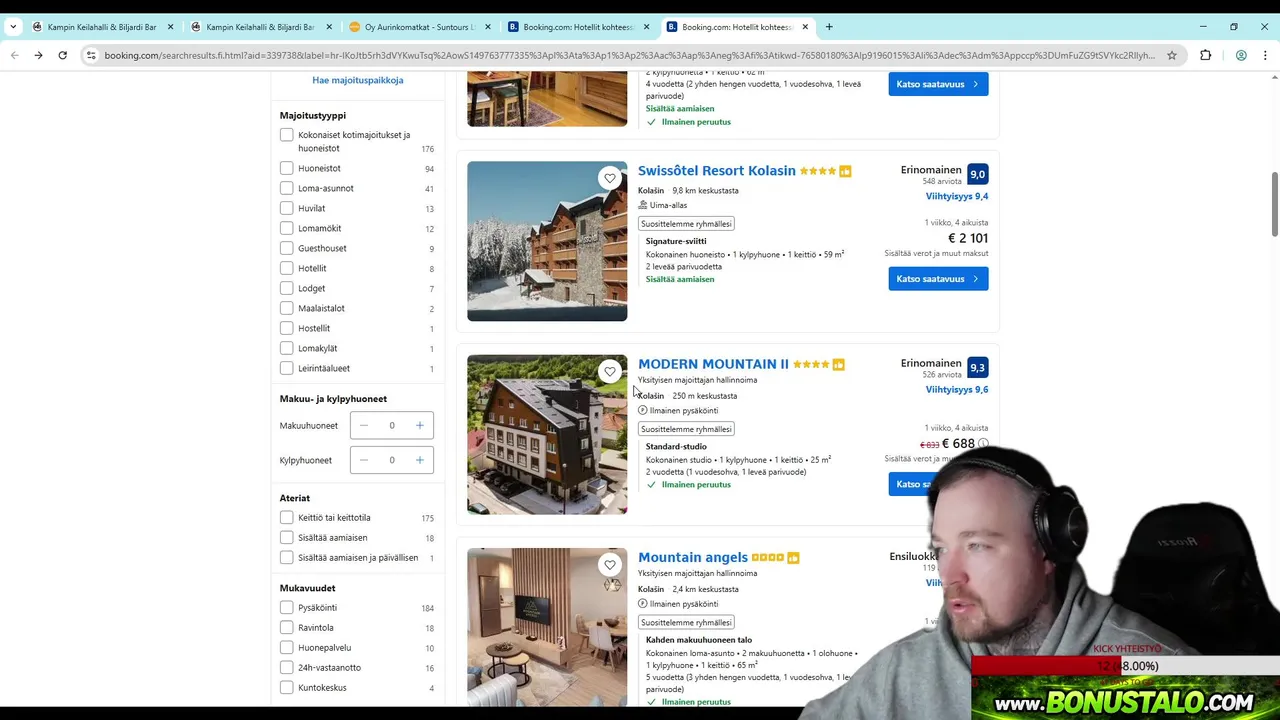Check Keittiö tai keittotila filter

pyautogui.click(x=287, y=517)
